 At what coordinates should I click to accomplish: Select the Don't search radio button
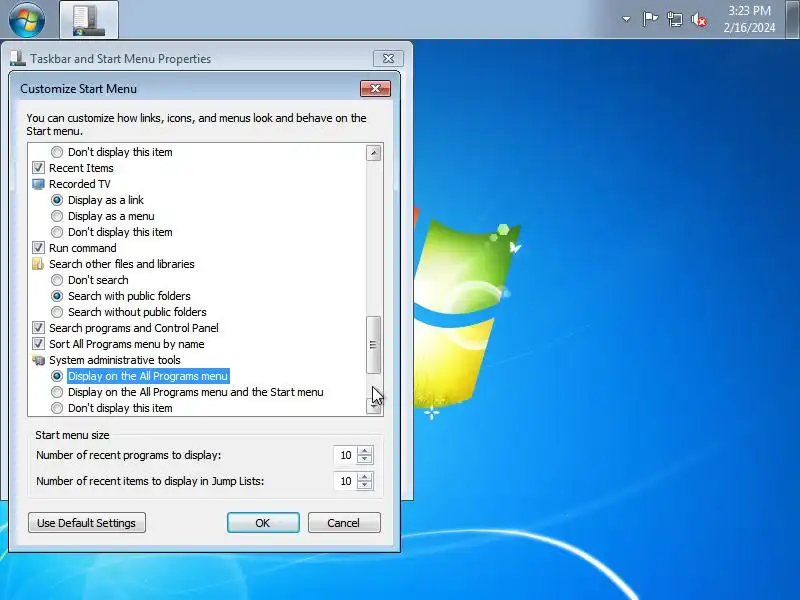click(57, 280)
